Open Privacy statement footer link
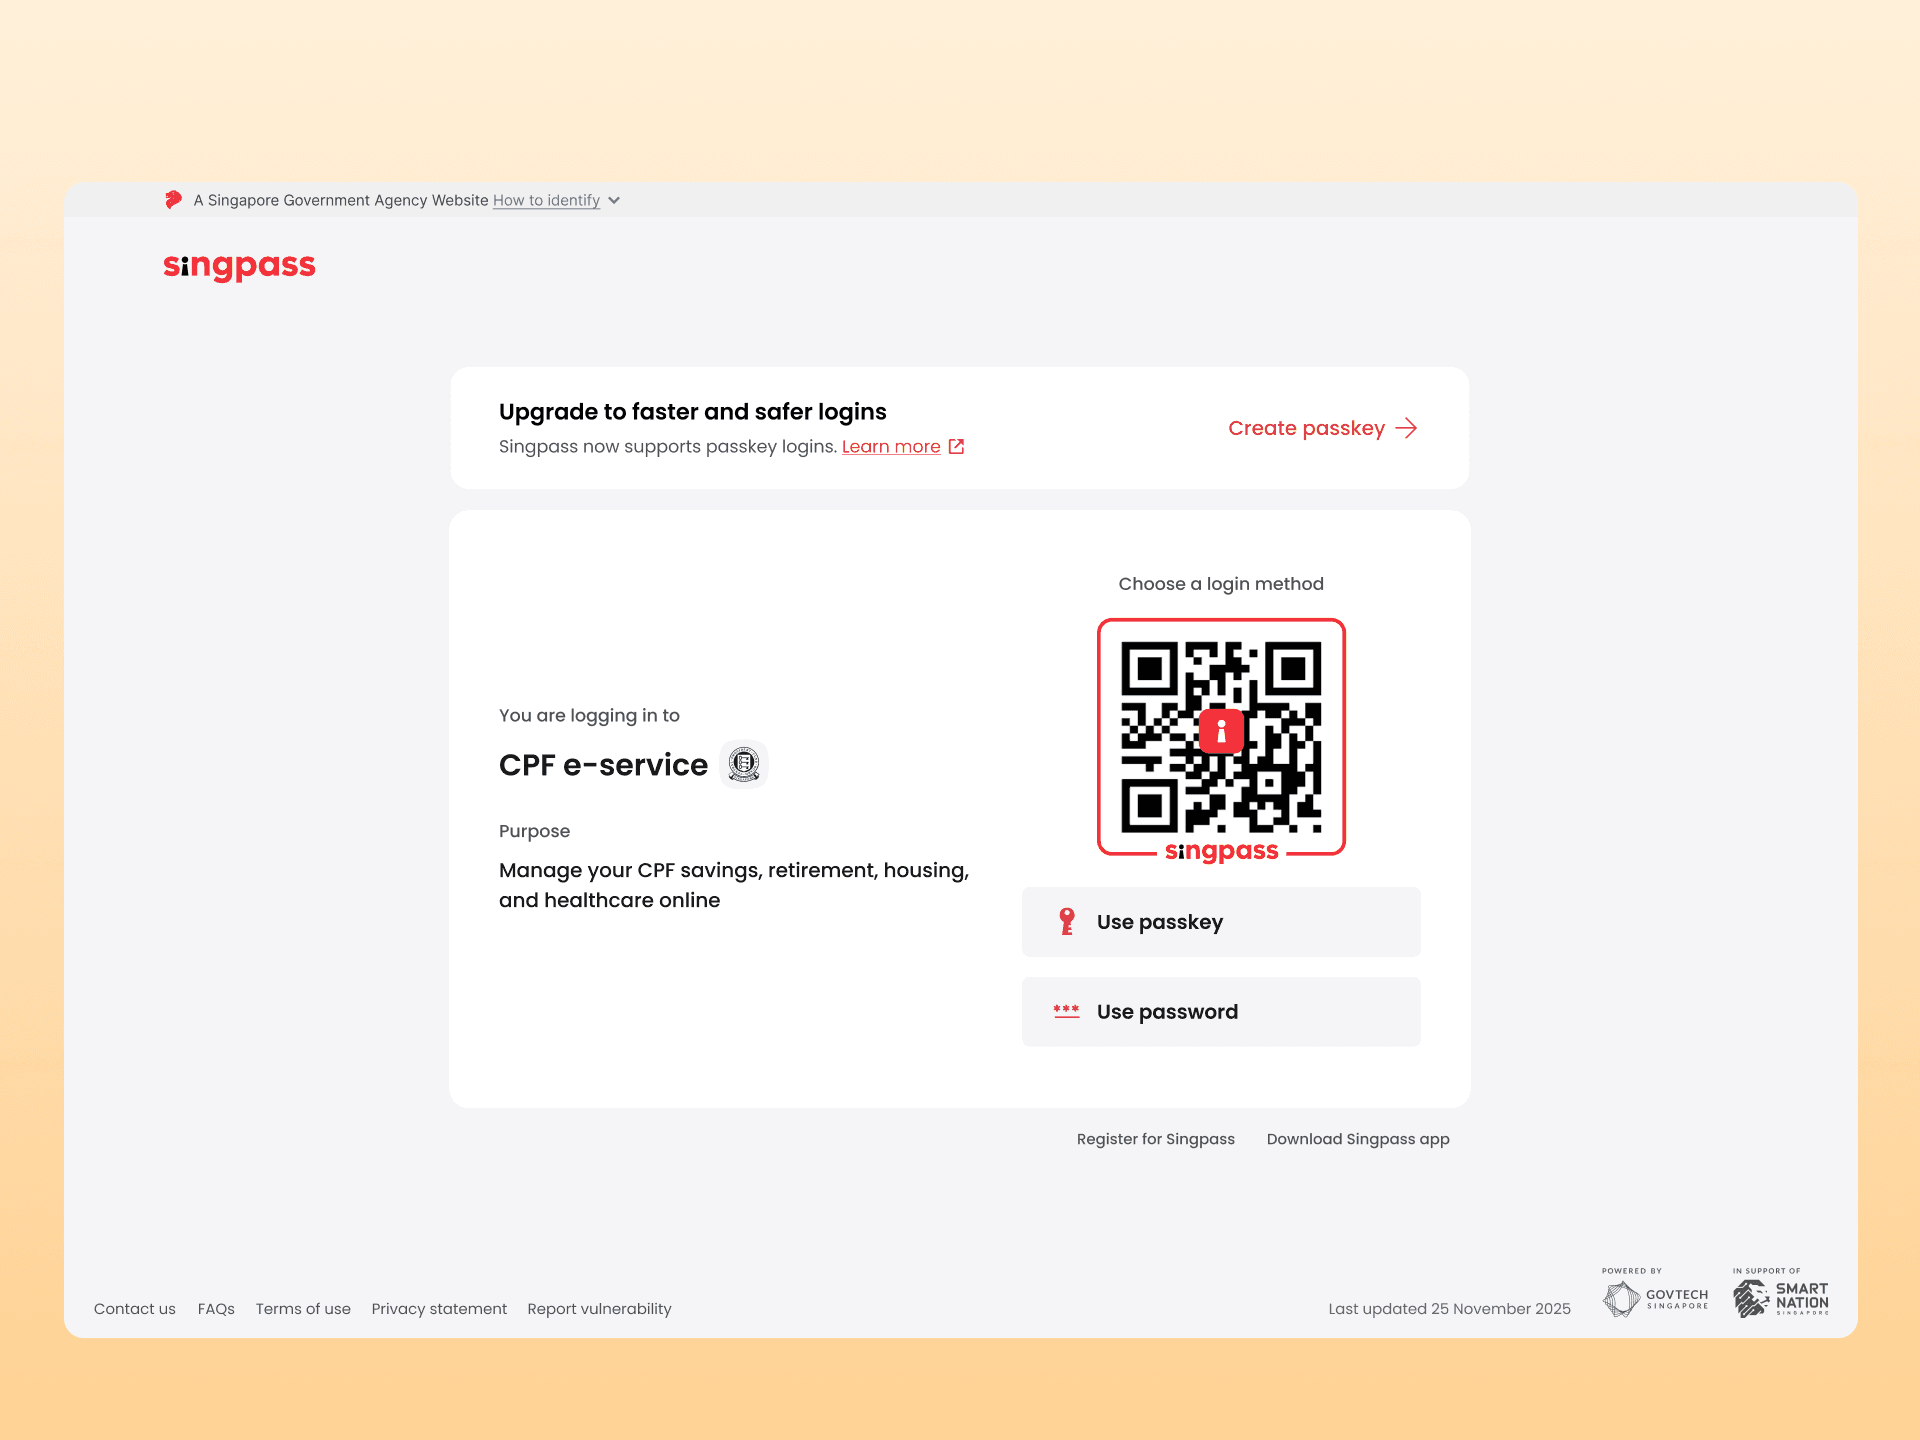 [439, 1308]
